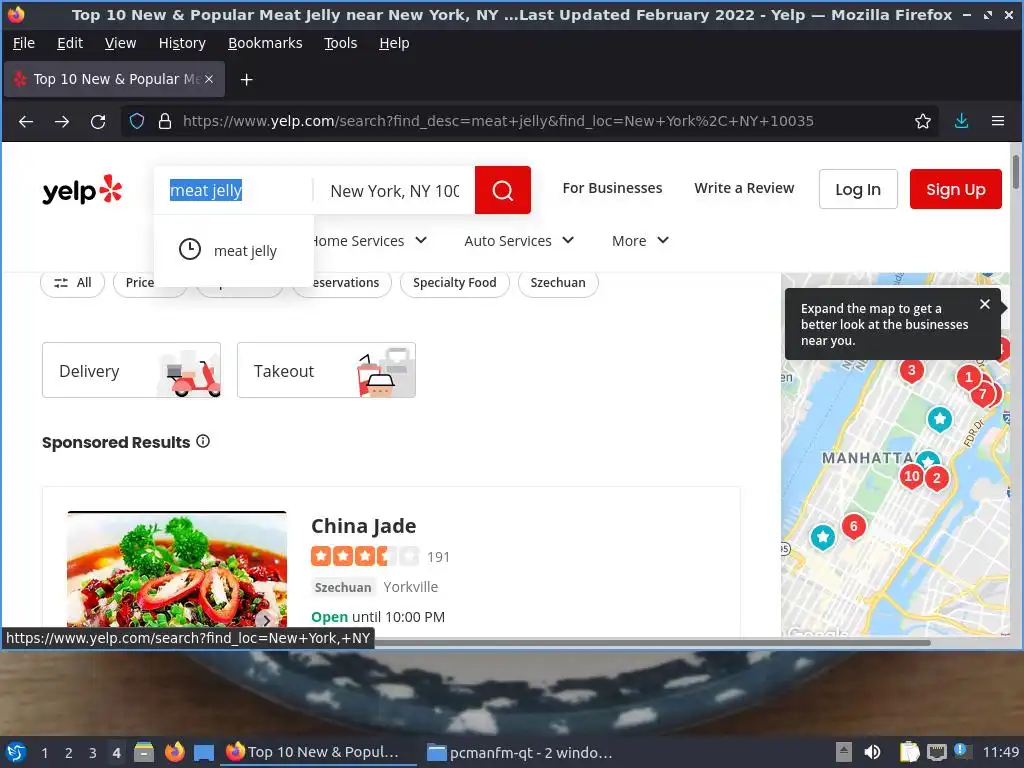1024x768 pixels.
Task: Open the File menu
Action: point(24,43)
